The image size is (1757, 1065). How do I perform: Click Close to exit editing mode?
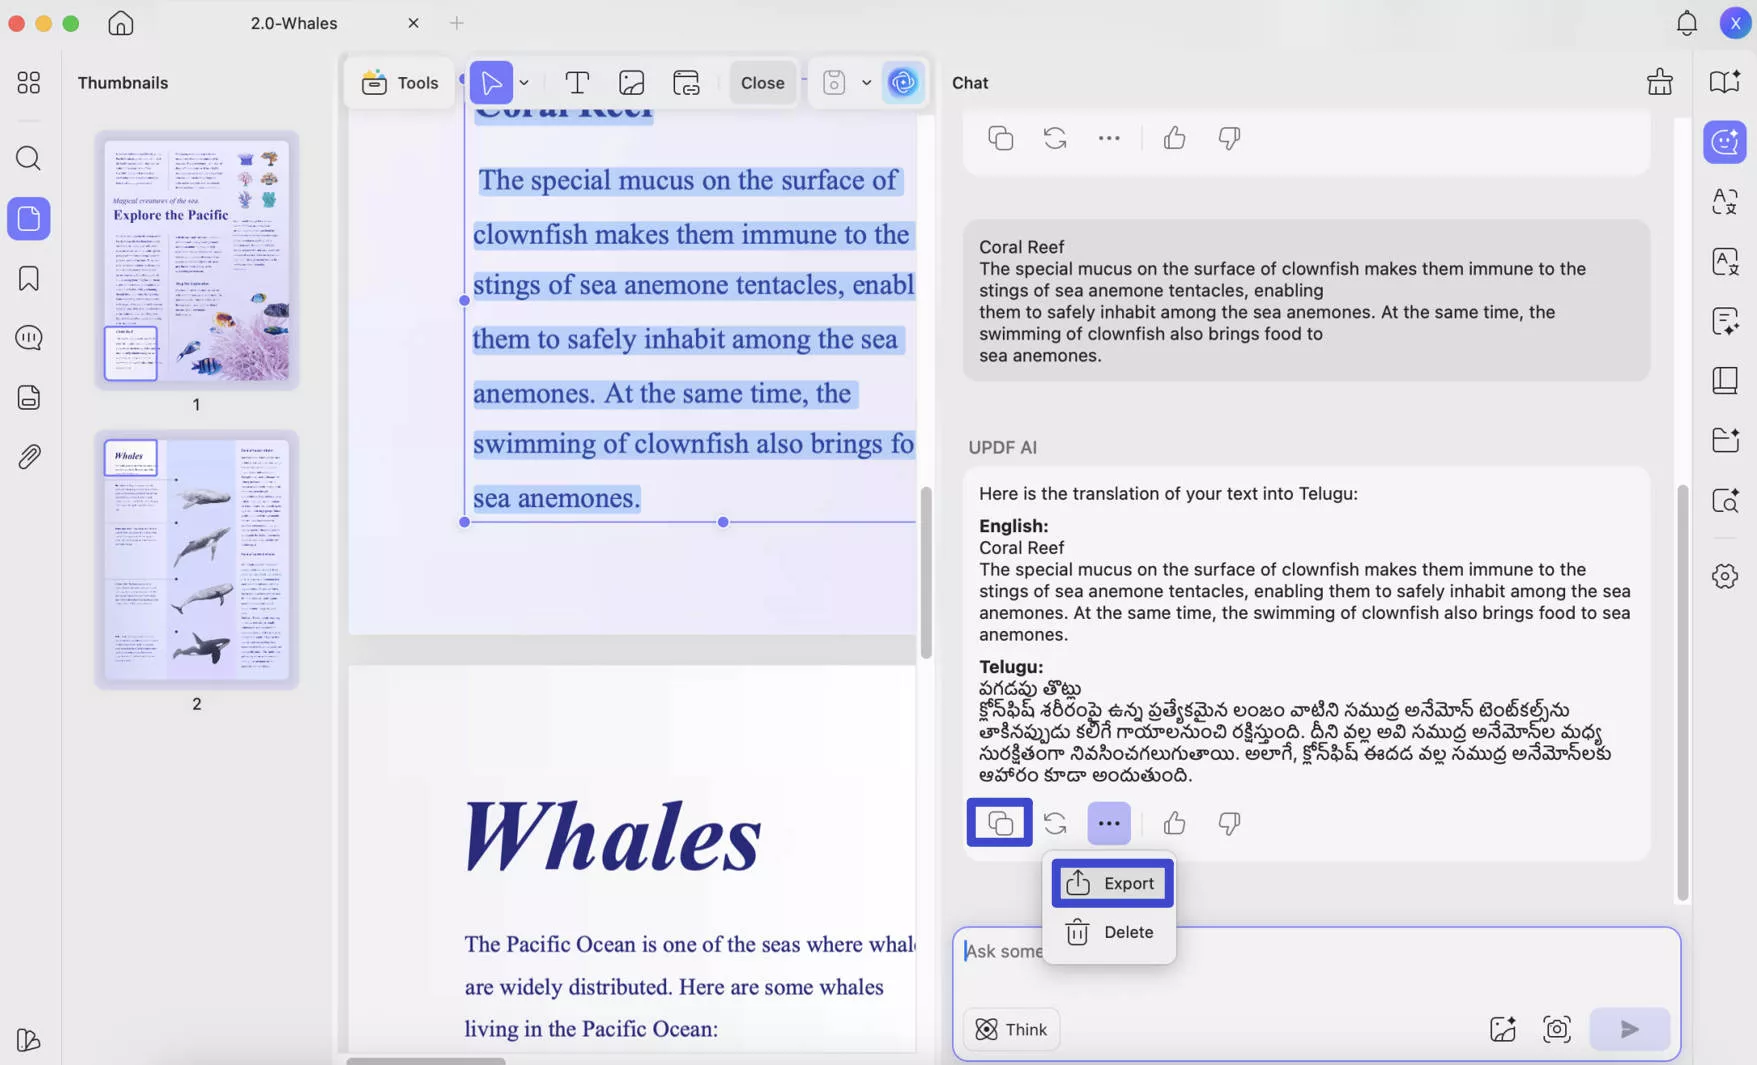[762, 82]
